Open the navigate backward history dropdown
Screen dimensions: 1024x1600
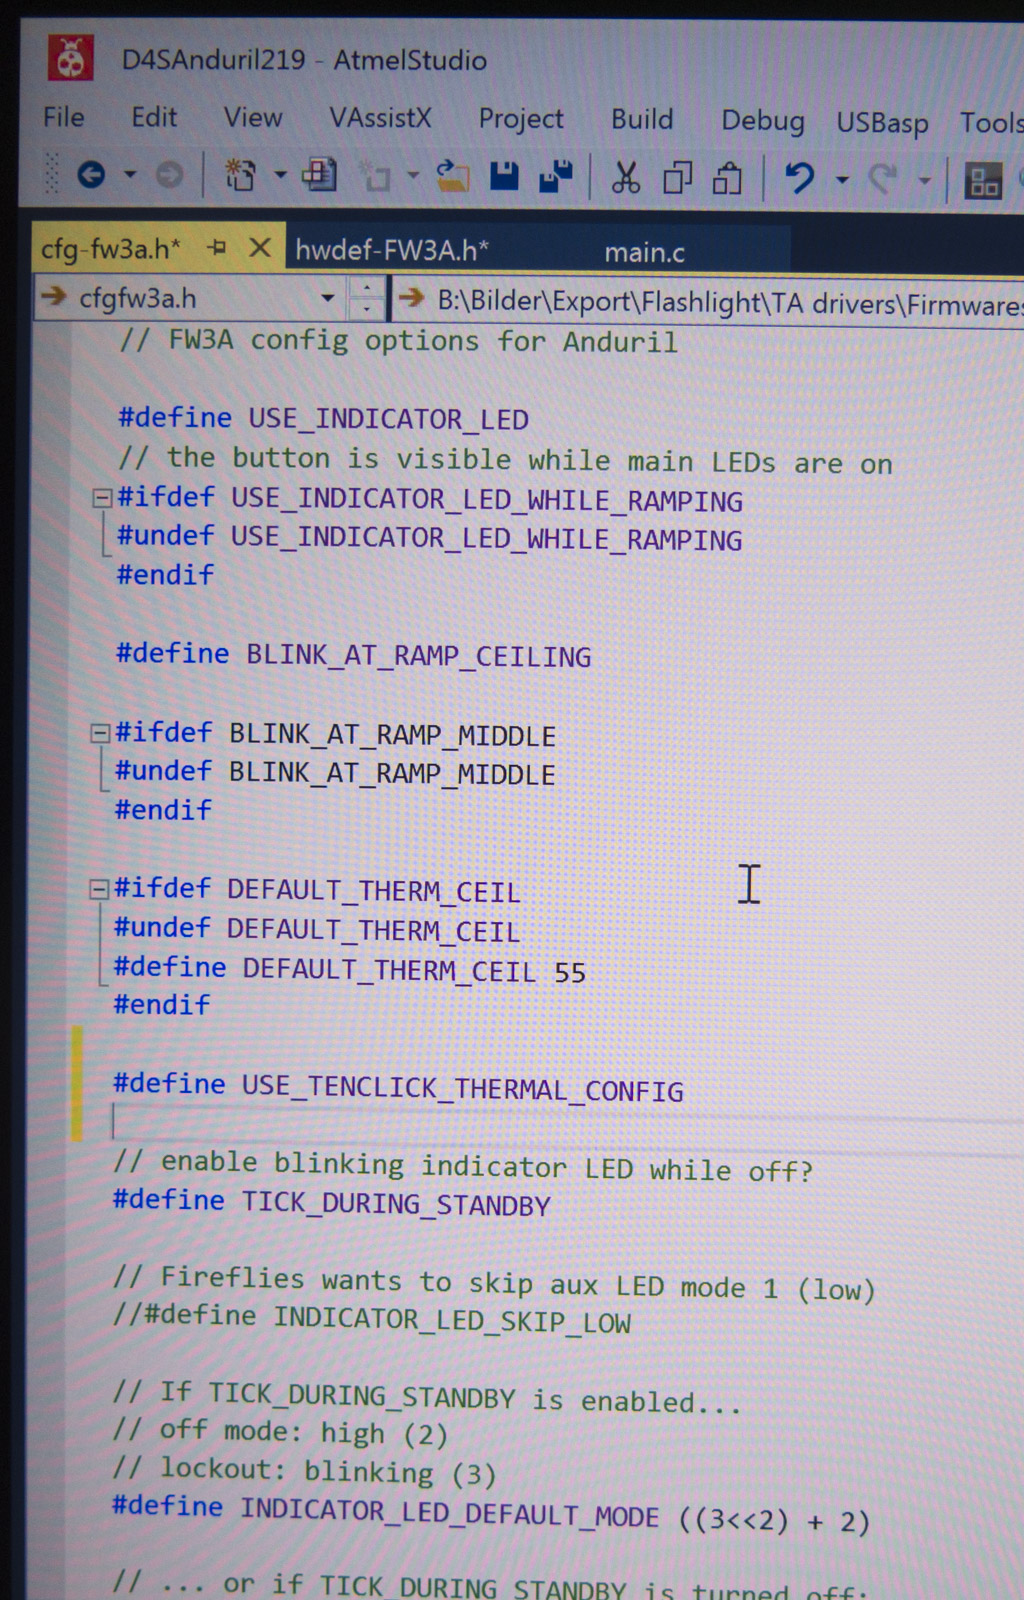[x=129, y=175]
